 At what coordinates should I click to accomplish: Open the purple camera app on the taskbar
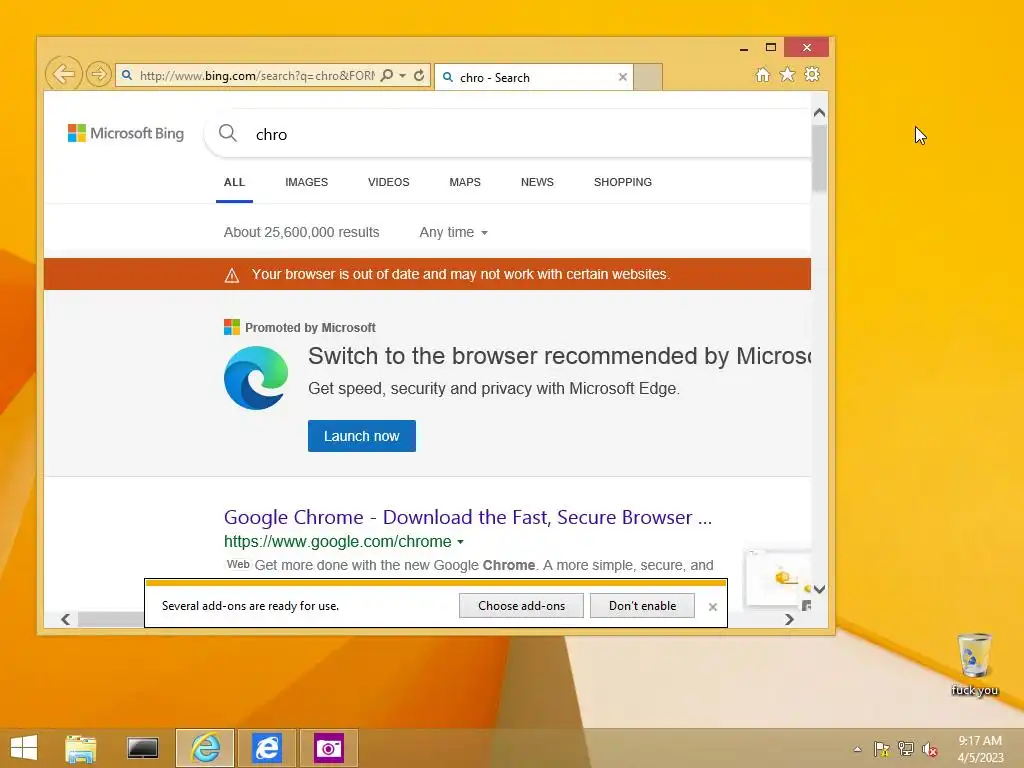click(328, 748)
